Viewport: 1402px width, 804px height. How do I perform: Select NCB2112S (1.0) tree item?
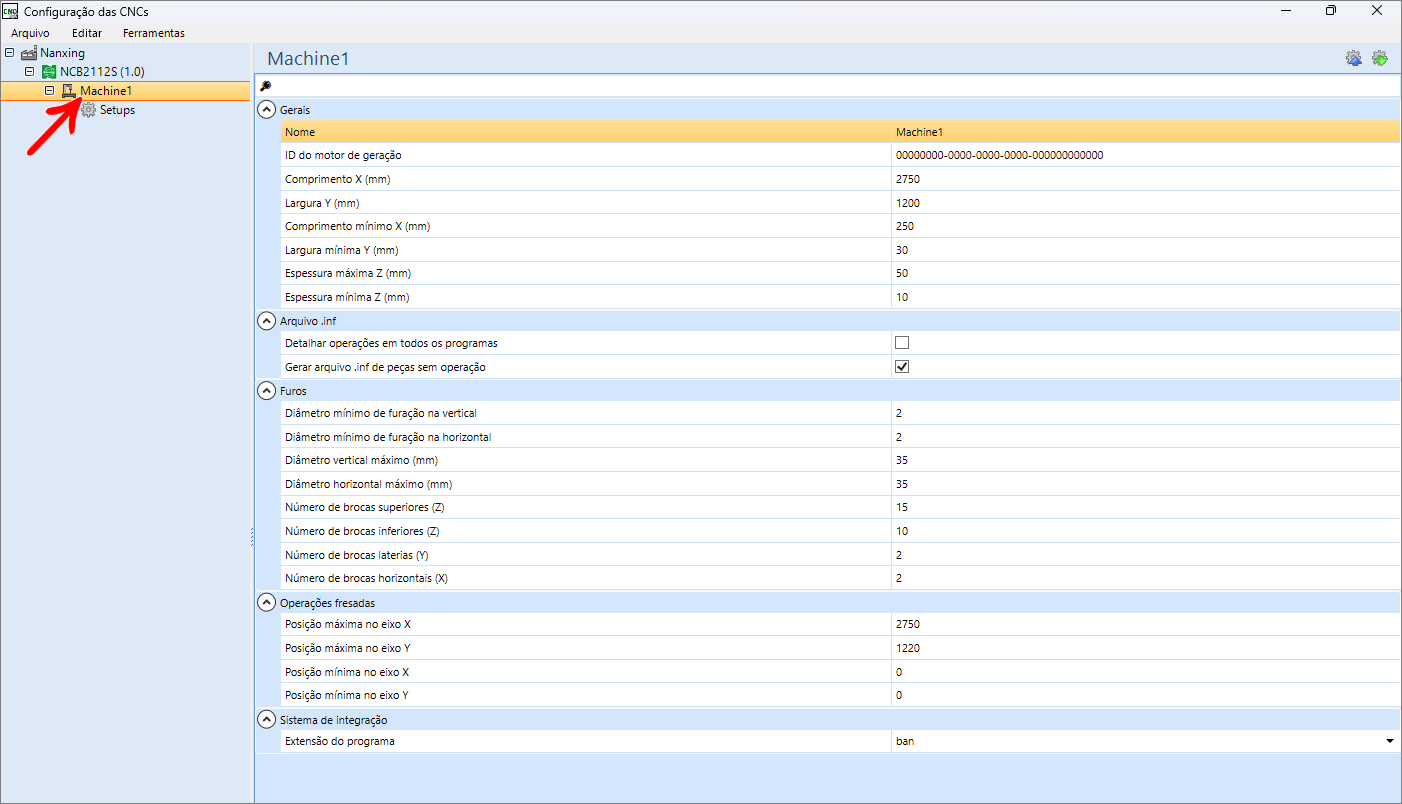[x=102, y=72]
